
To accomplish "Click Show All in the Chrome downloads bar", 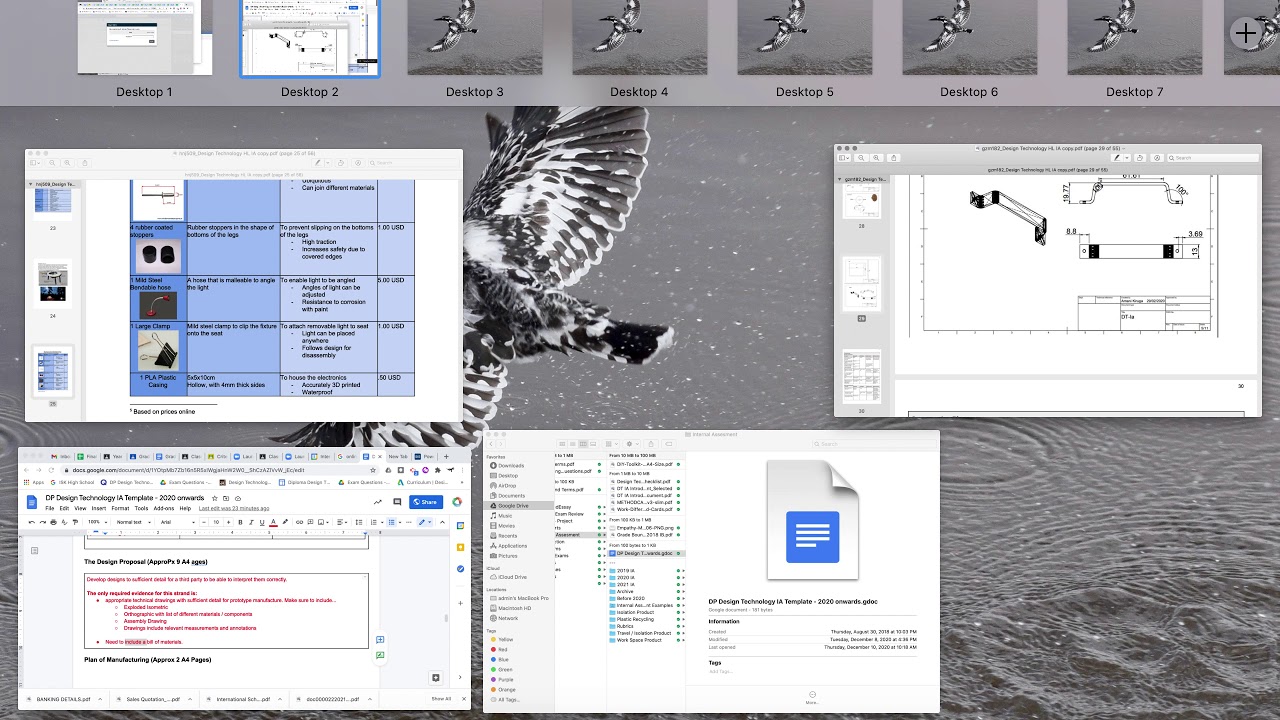I will pyautogui.click(x=441, y=699).
